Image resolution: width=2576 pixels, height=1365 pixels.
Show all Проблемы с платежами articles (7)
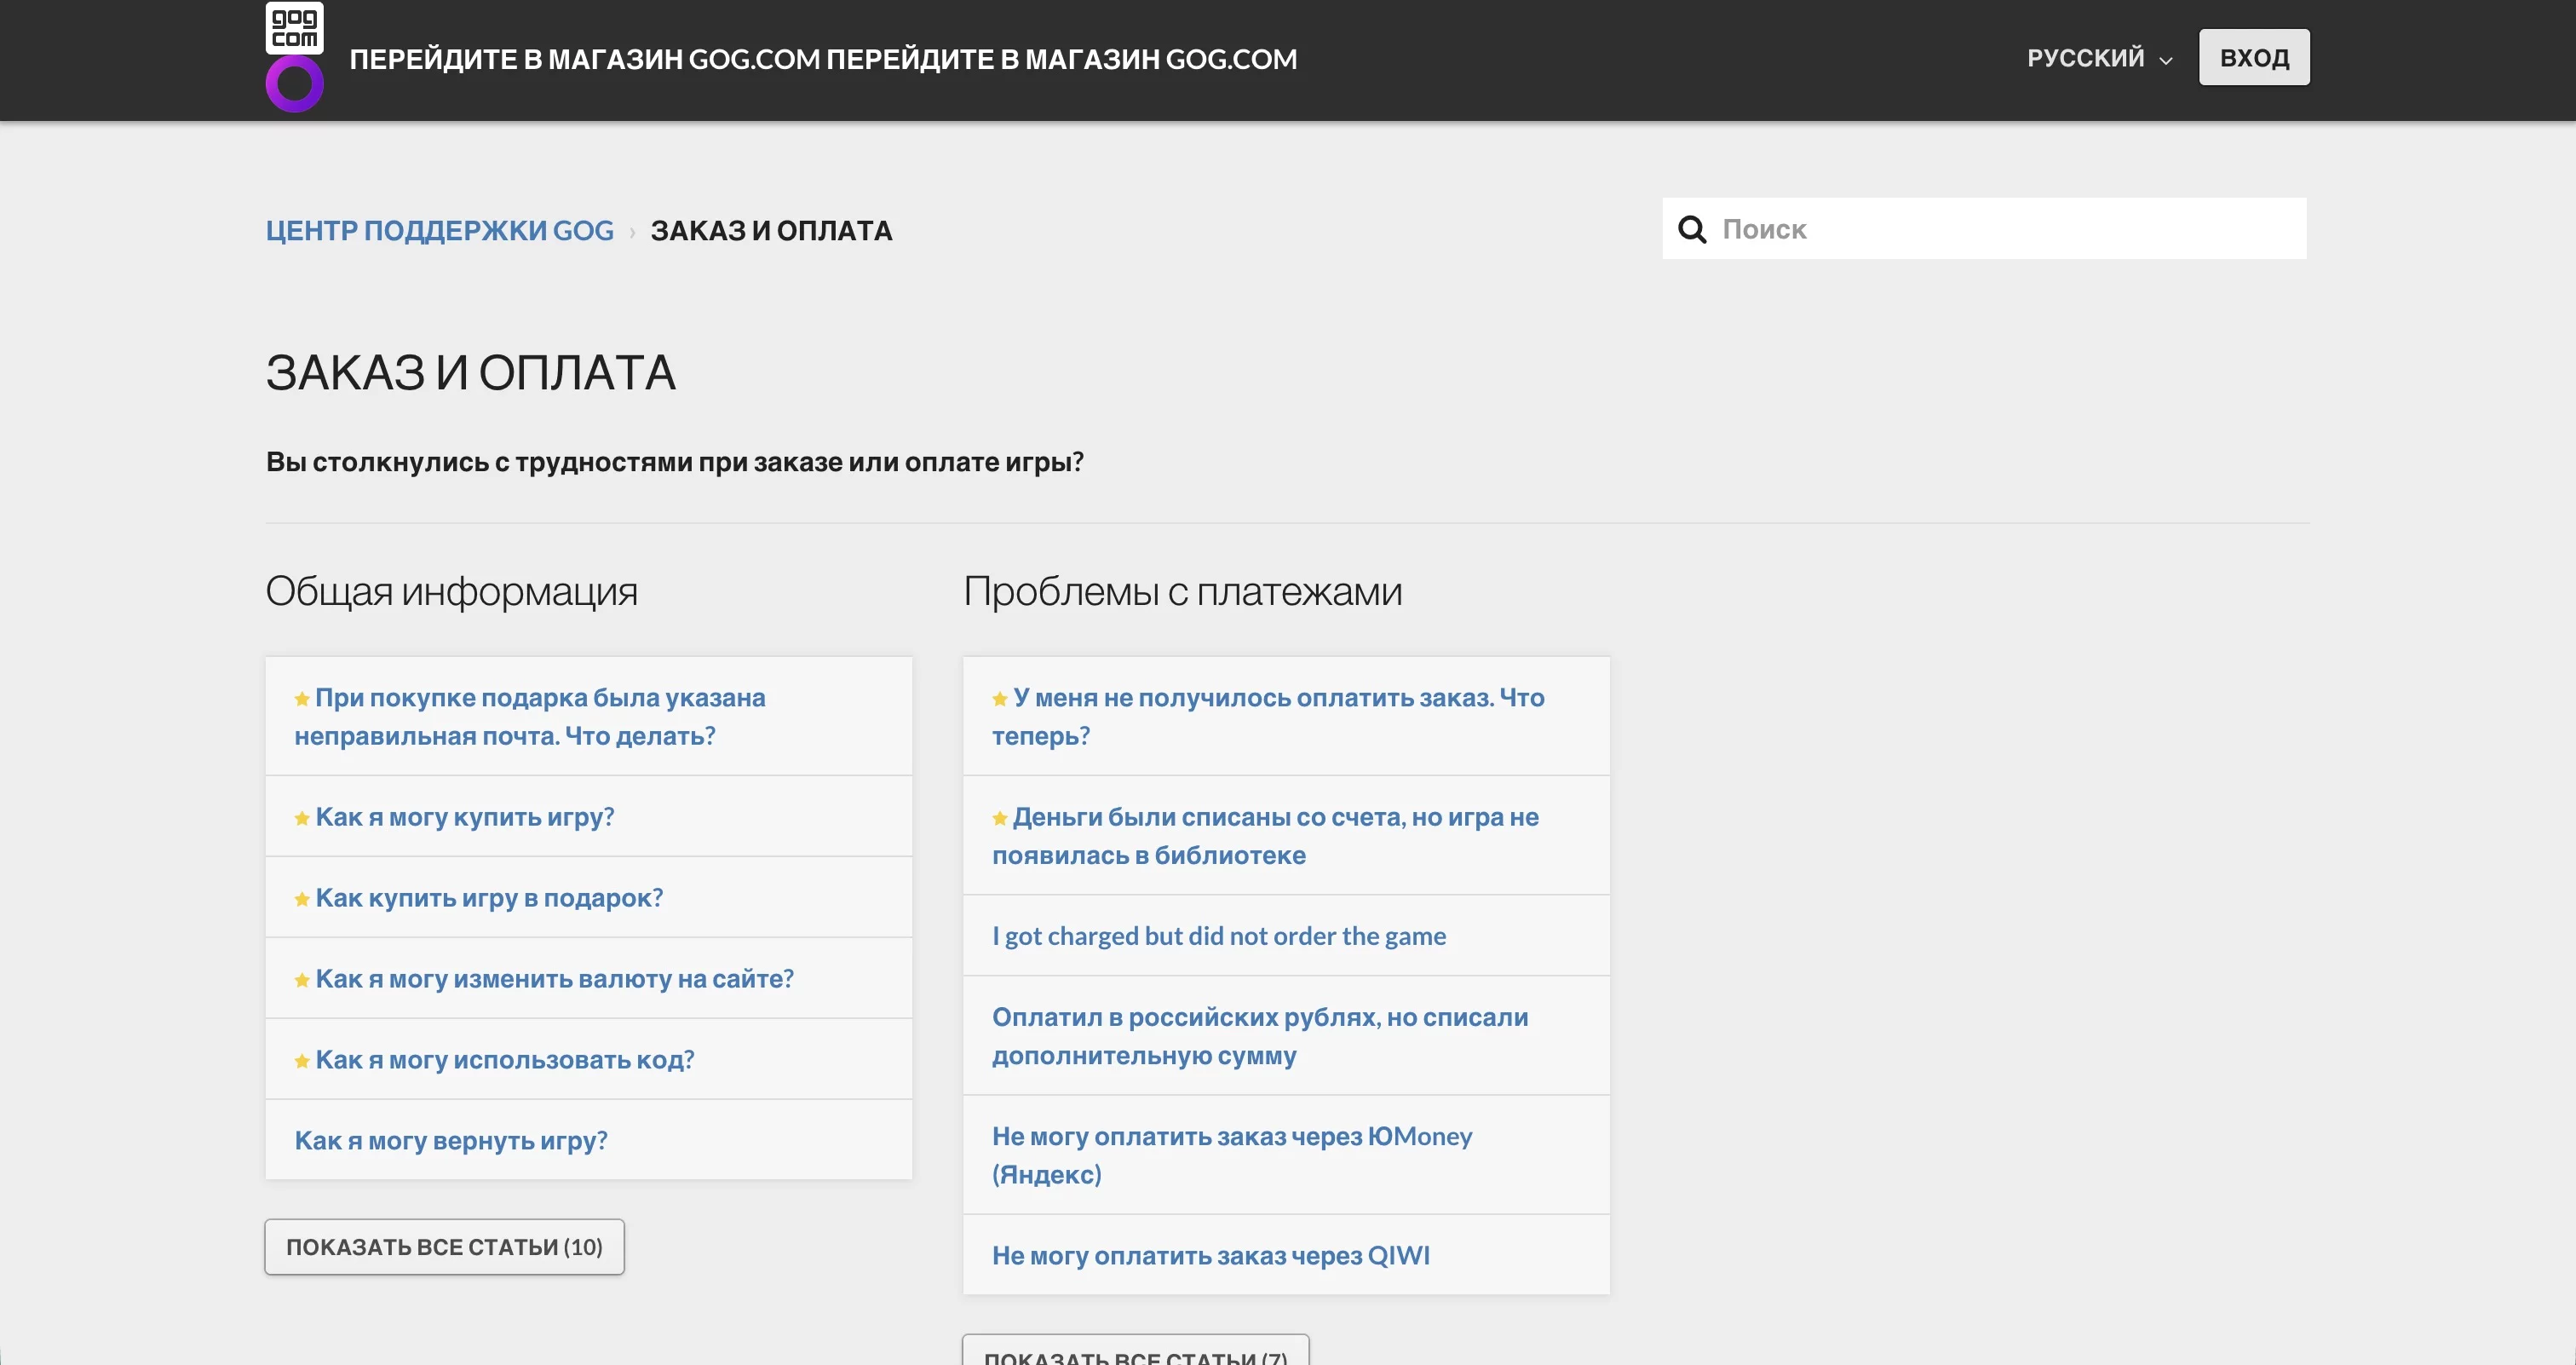pyautogui.click(x=1135, y=1354)
